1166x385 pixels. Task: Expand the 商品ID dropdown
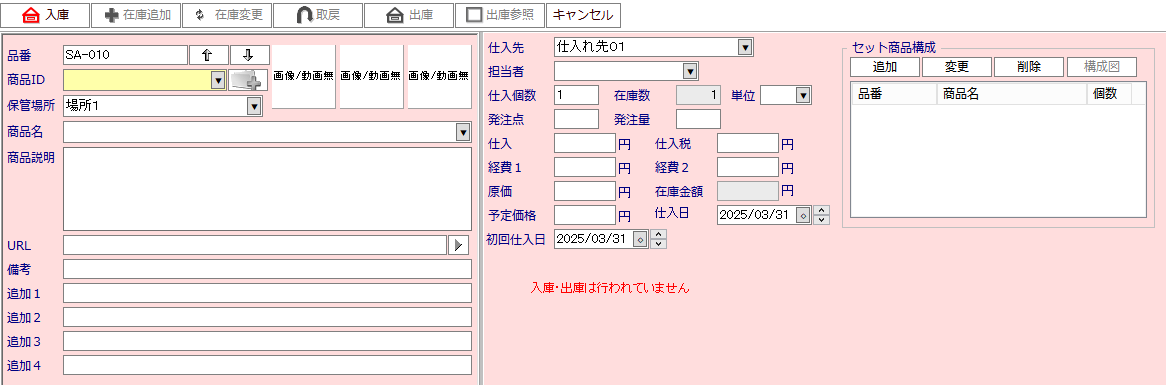coord(218,80)
